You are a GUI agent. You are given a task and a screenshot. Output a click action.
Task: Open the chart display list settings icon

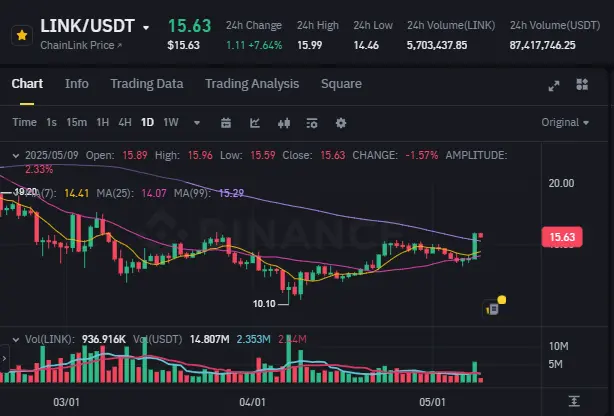[312, 123]
